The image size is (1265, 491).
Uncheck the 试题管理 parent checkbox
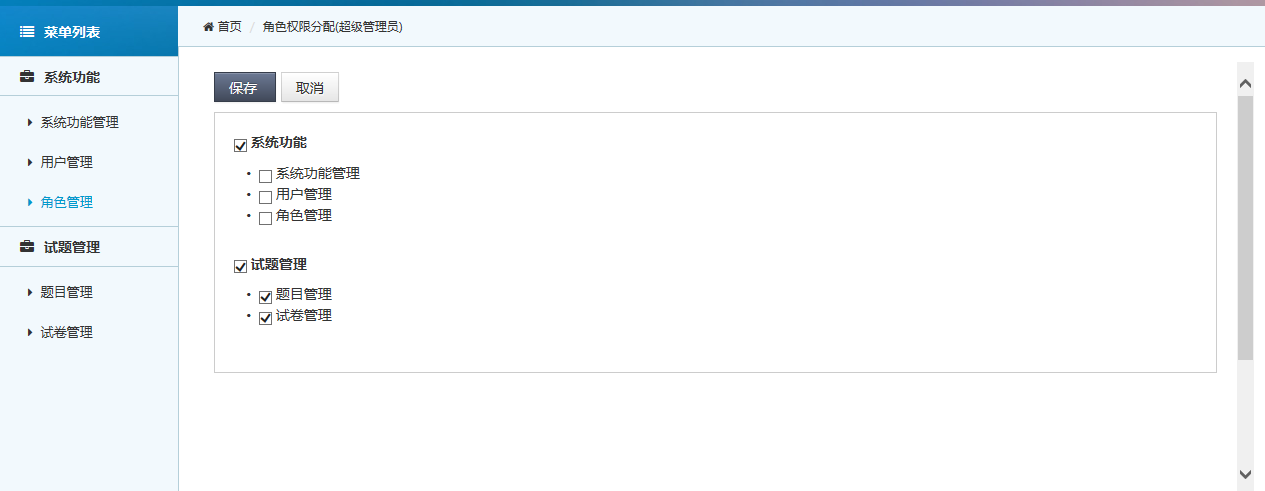point(240,267)
